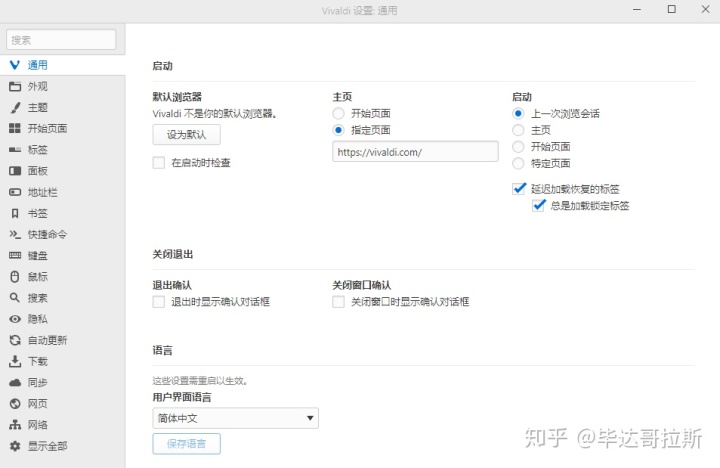Open 隐私 settings section
Viewport: 720px width, 468px height.
click(x=62, y=319)
